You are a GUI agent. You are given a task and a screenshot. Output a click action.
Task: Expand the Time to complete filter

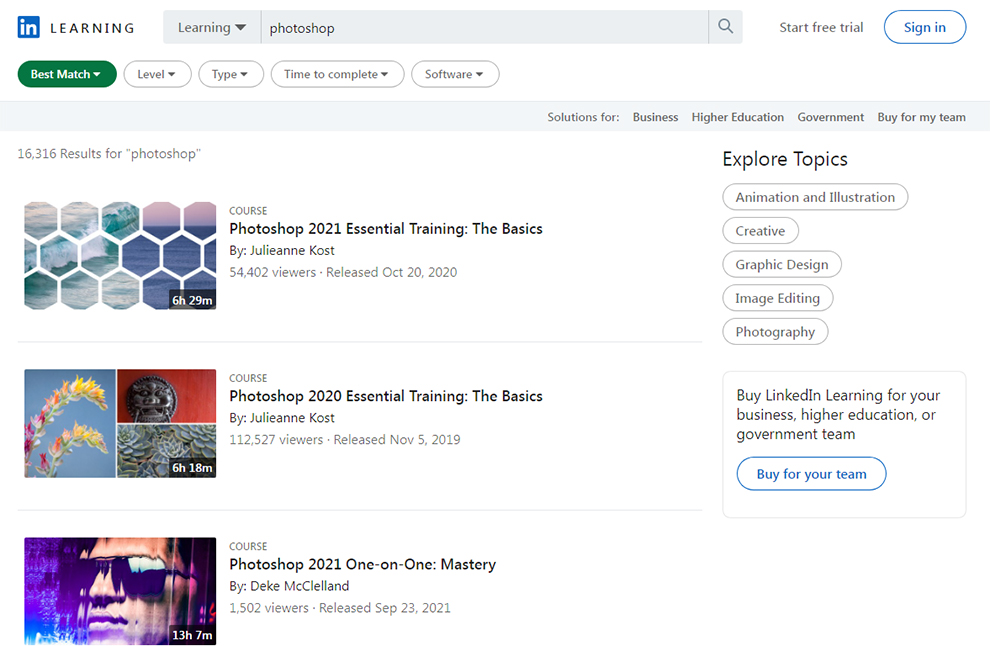tap(337, 74)
